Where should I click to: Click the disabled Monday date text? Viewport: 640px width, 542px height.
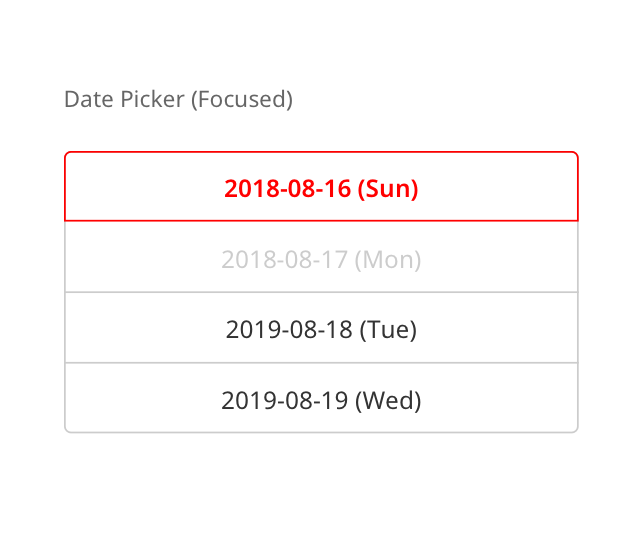(321, 260)
